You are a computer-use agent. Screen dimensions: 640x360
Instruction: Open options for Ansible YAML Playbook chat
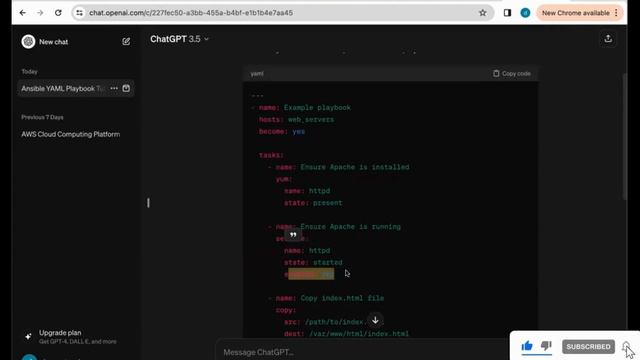(x=114, y=88)
